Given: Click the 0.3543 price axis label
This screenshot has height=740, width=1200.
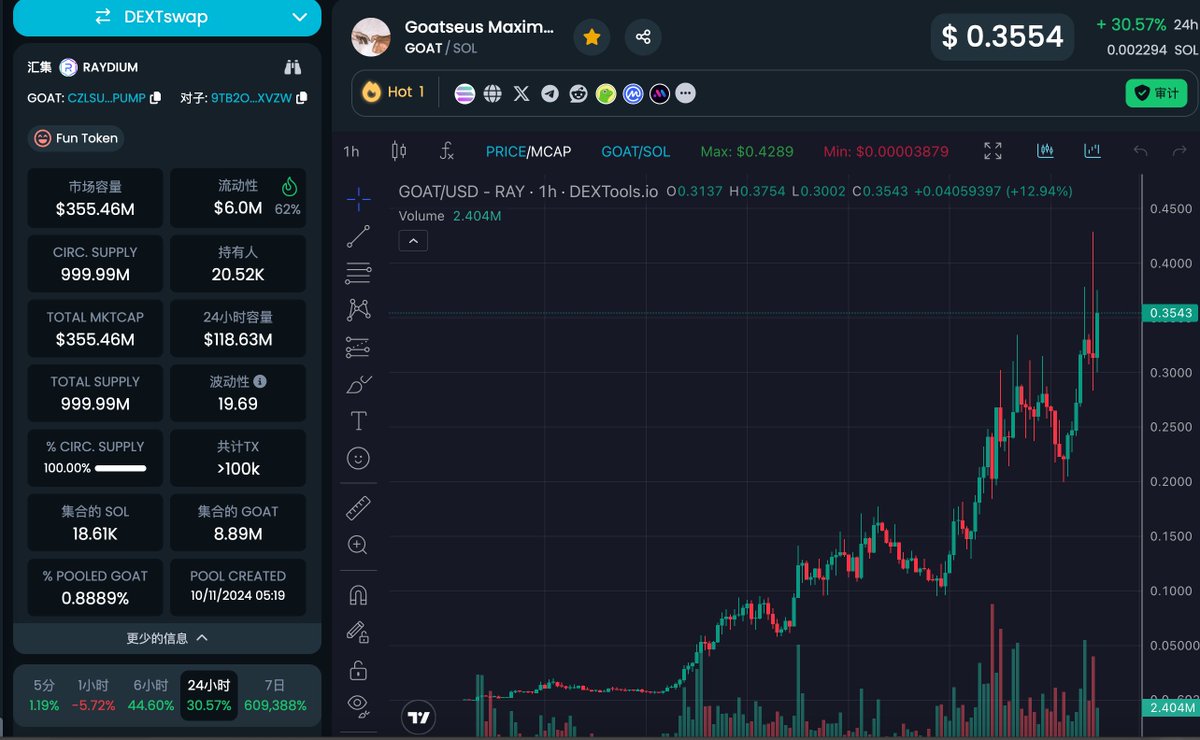Looking at the screenshot, I should tap(1170, 314).
